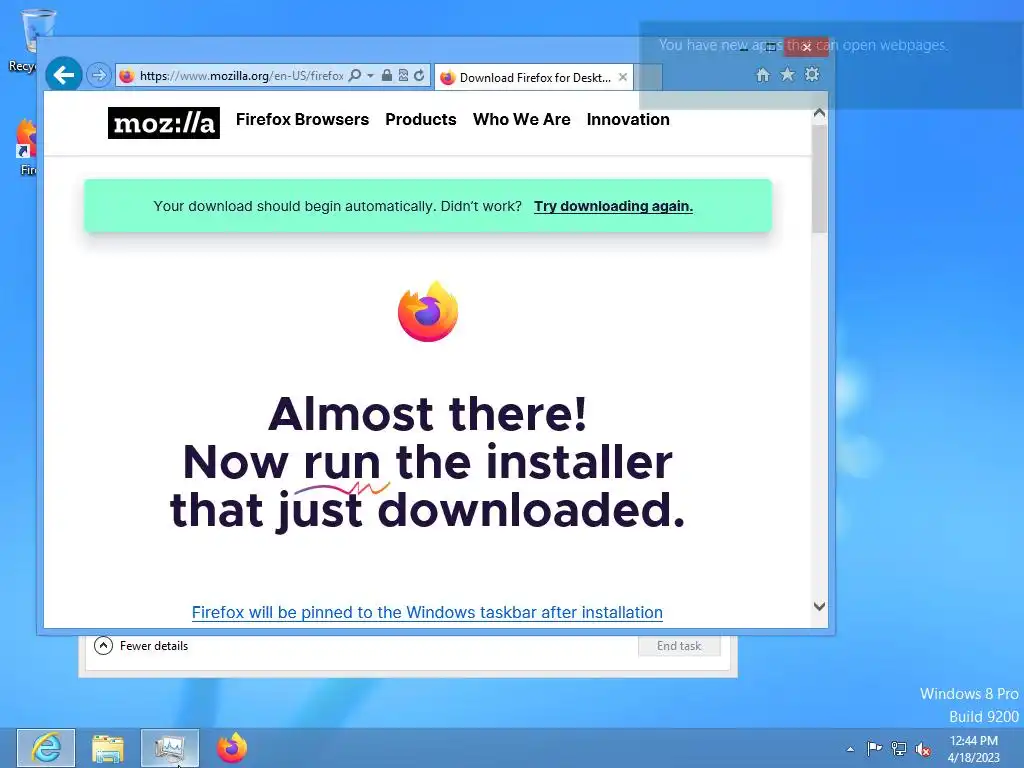This screenshot has height=768, width=1024.
Task: Refresh the page with the reload icon
Action: pos(419,76)
